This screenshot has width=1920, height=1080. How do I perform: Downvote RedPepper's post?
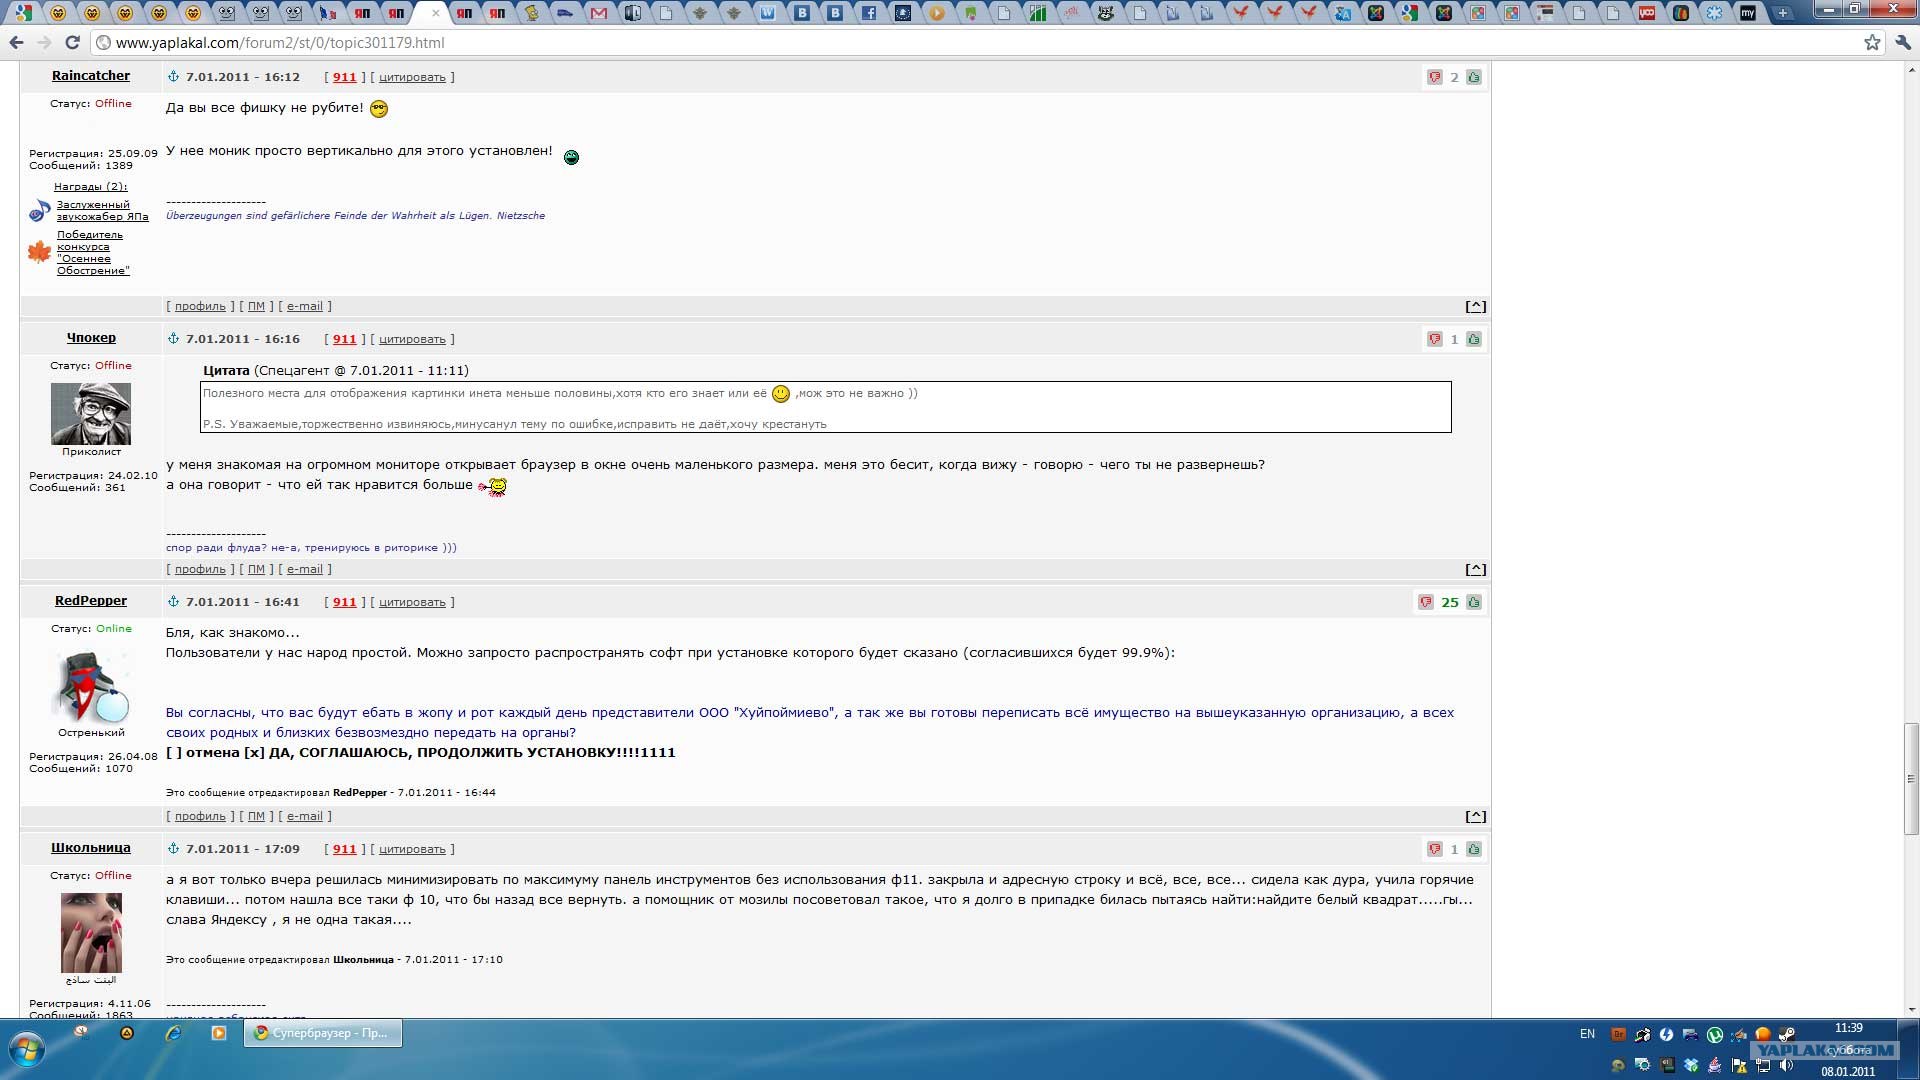(x=1426, y=602)
